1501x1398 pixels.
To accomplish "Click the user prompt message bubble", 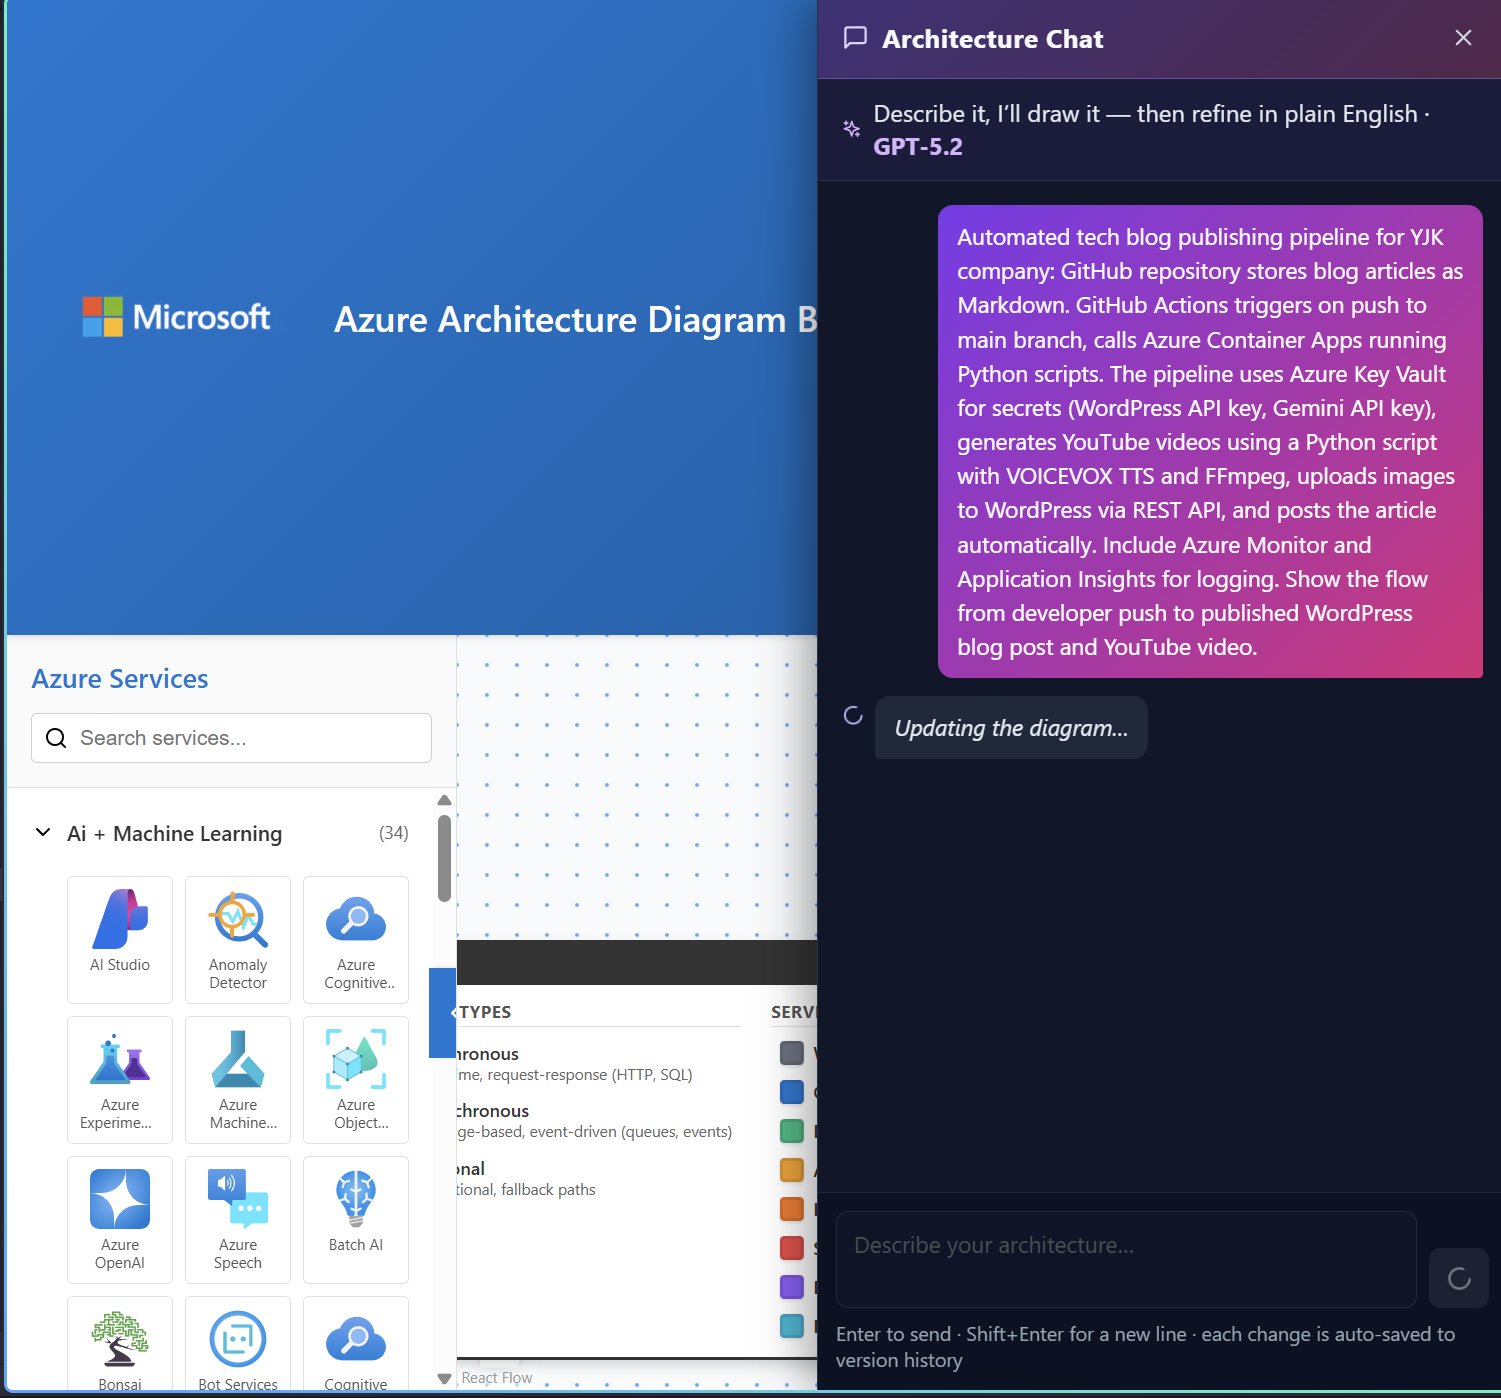I will pyautogui.click(x=1210, y=442).
